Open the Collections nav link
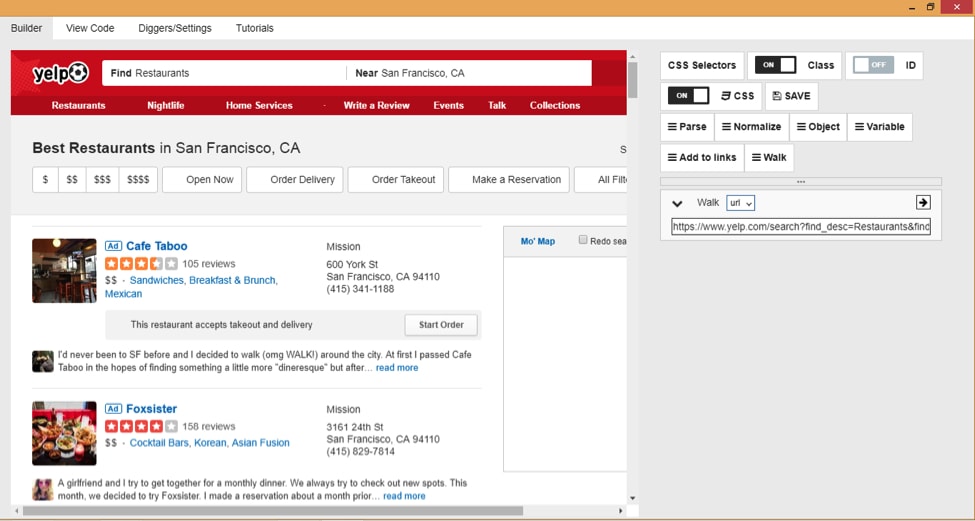975x521 pixels. tap(555, 106)
